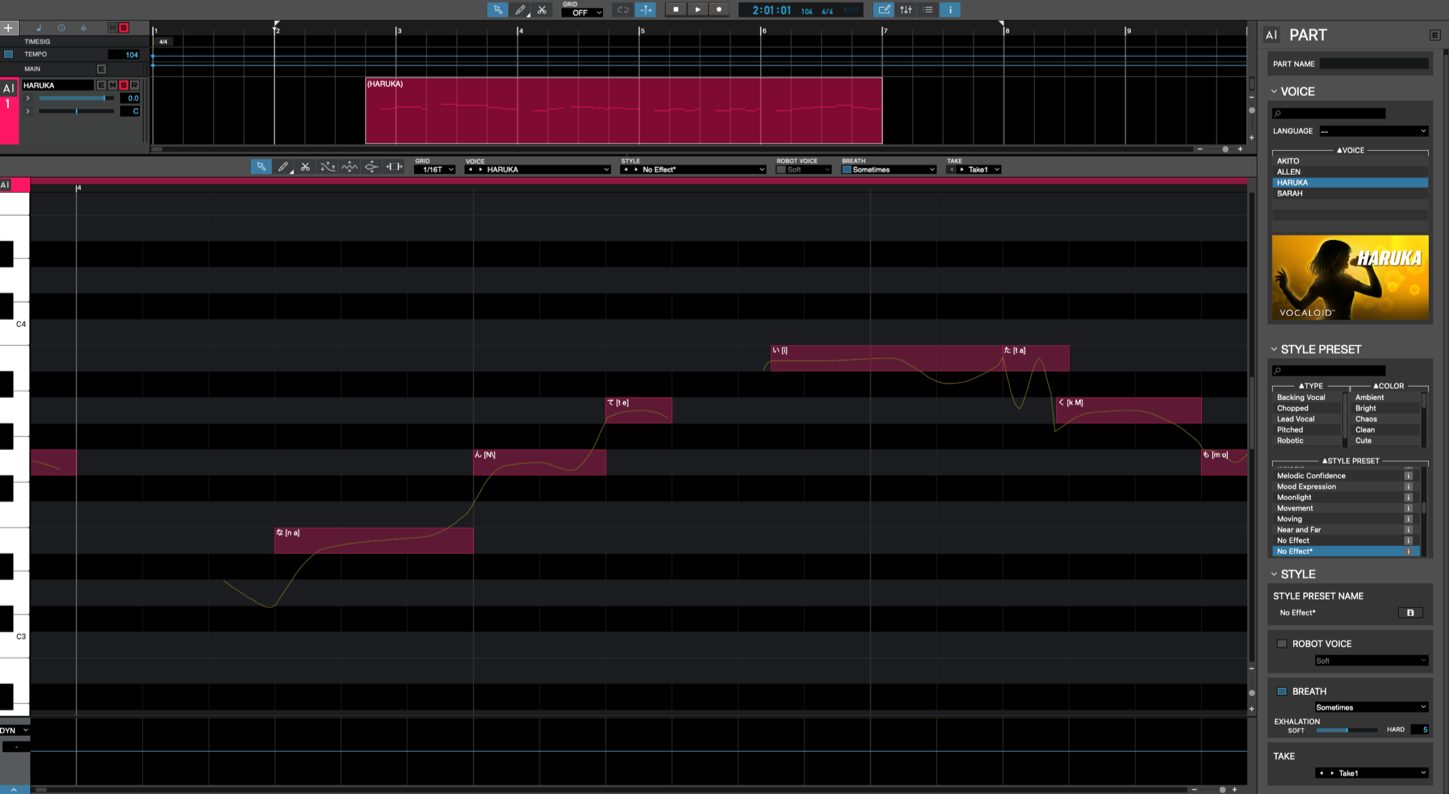Select the arrow tool in top toolbar

pos(497,10)
